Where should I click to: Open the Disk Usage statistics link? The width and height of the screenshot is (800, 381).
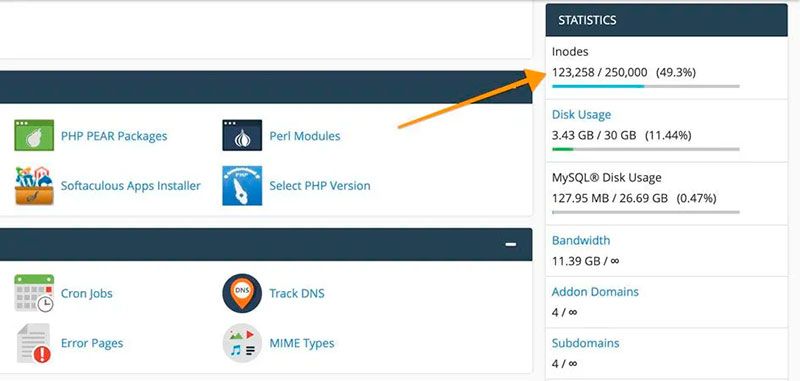(581, 115)
